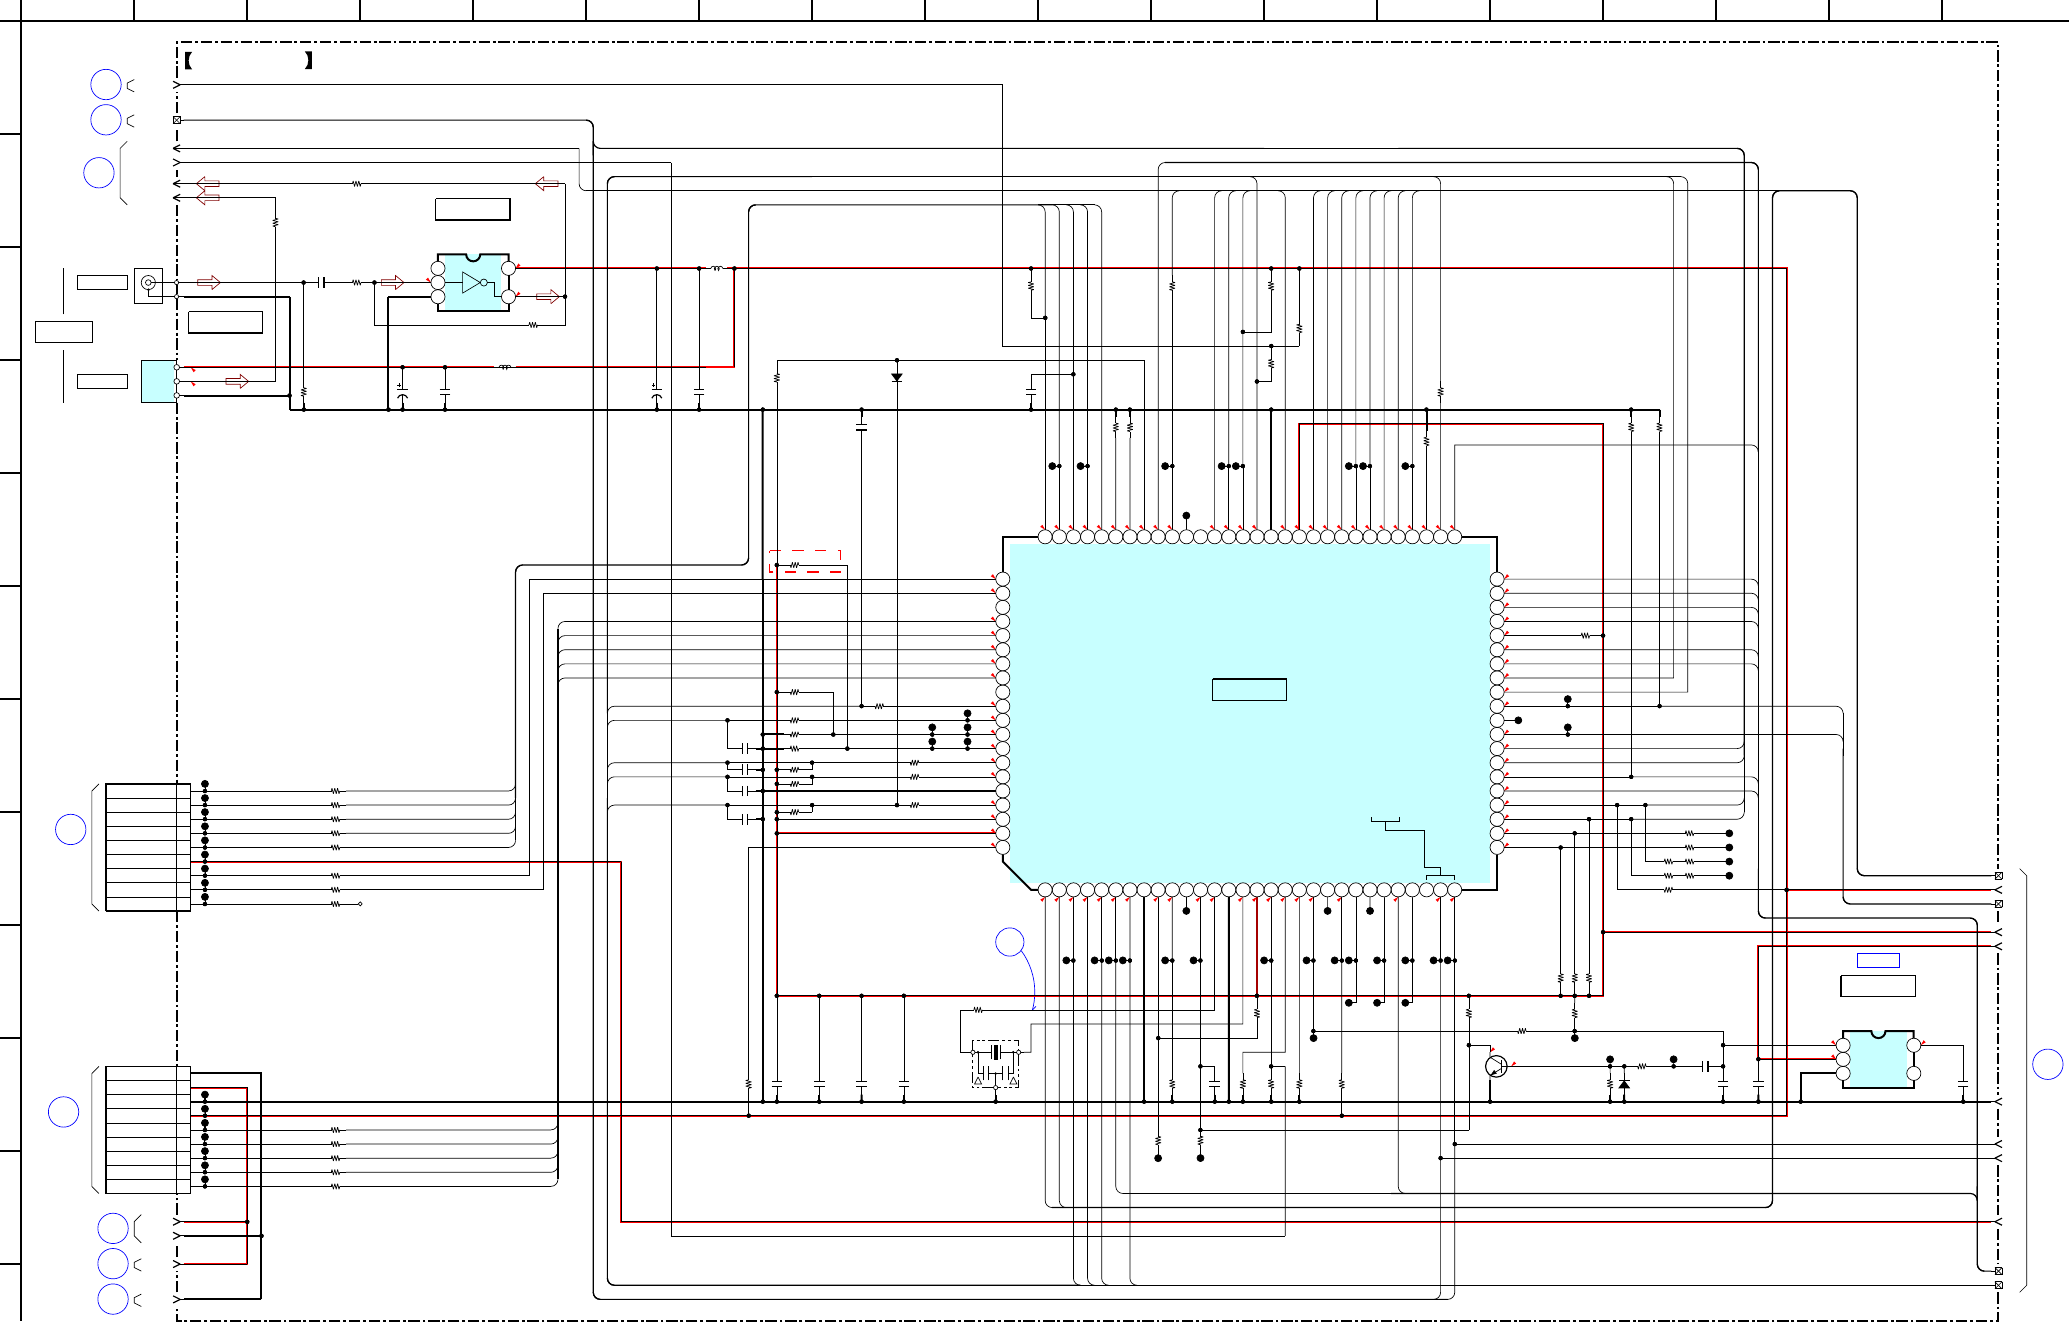Screen dimensions: 2069x1322
Task: Select the blue circle with the curved leader line
Action: pyautogui.click(x=1010, y=942)
